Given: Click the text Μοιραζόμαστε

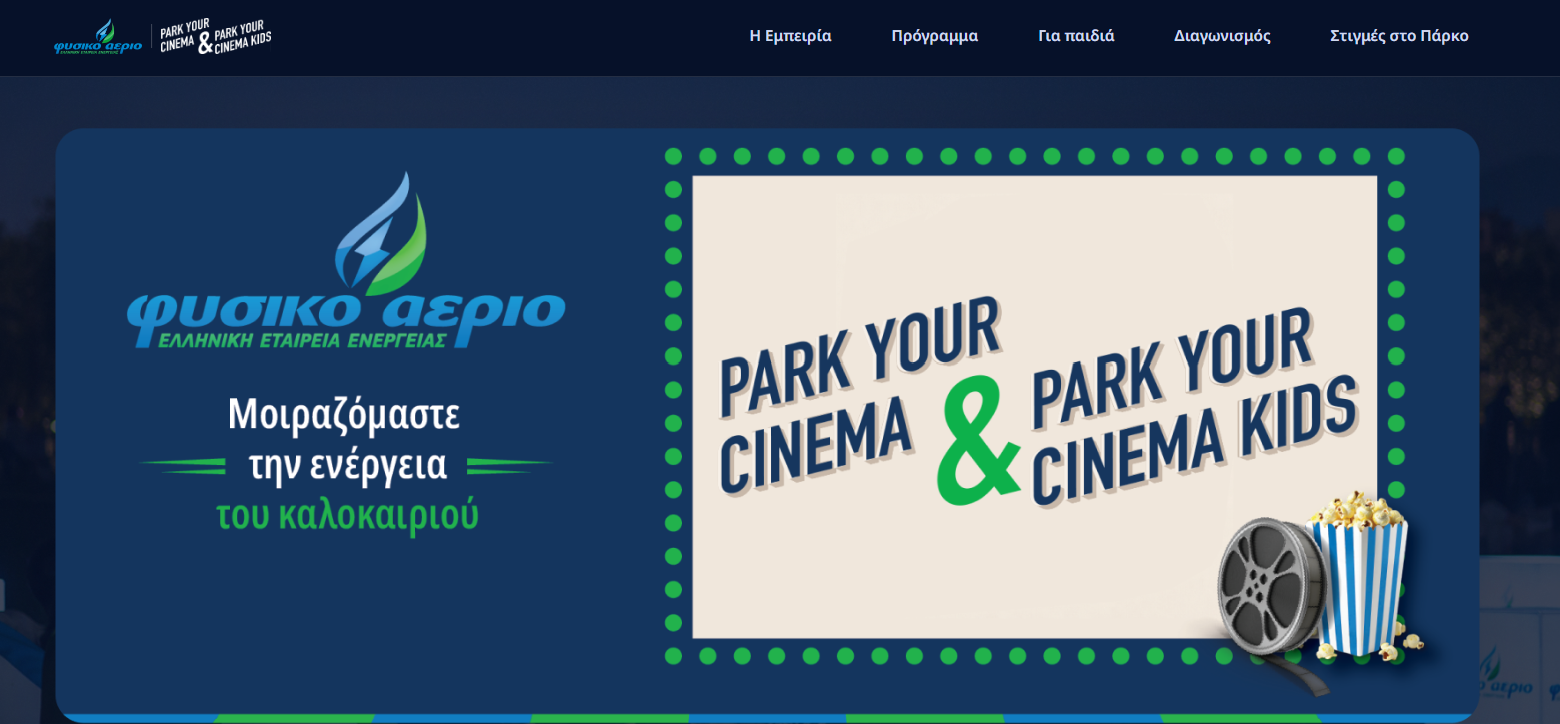Looking at the screenshot, I should (344, 414).
